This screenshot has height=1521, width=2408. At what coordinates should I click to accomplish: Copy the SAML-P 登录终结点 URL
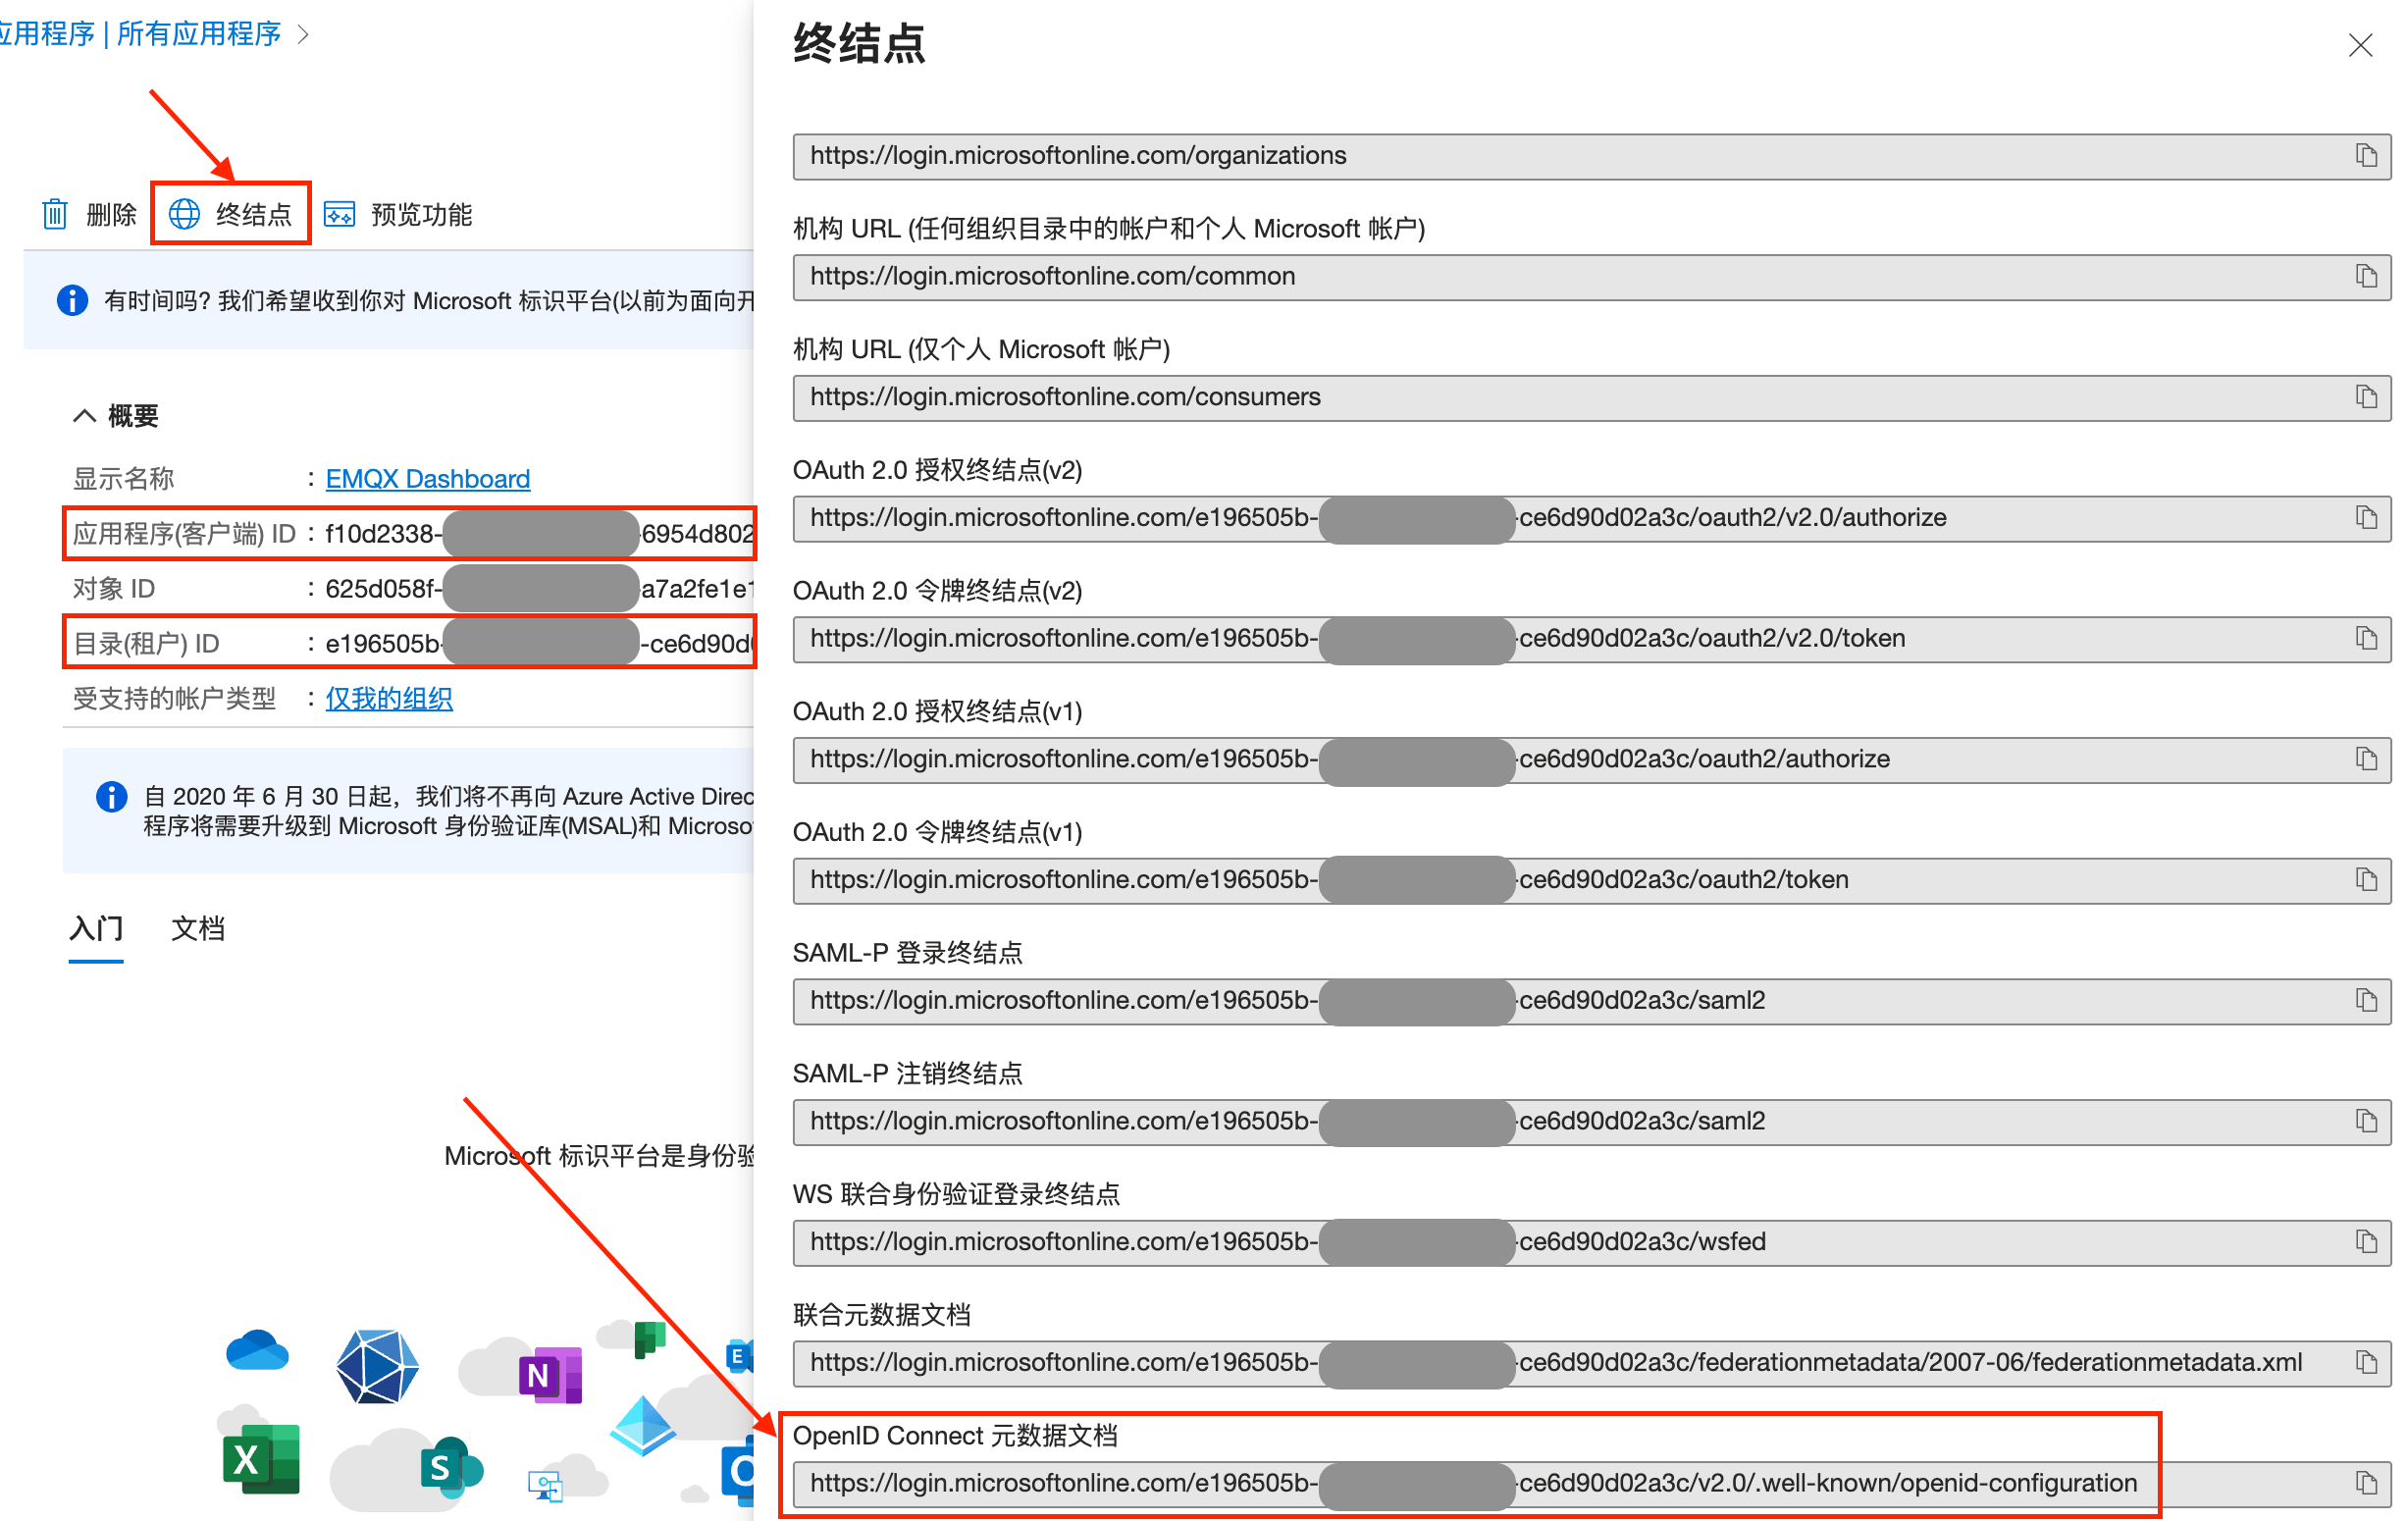(2366, 1000)
